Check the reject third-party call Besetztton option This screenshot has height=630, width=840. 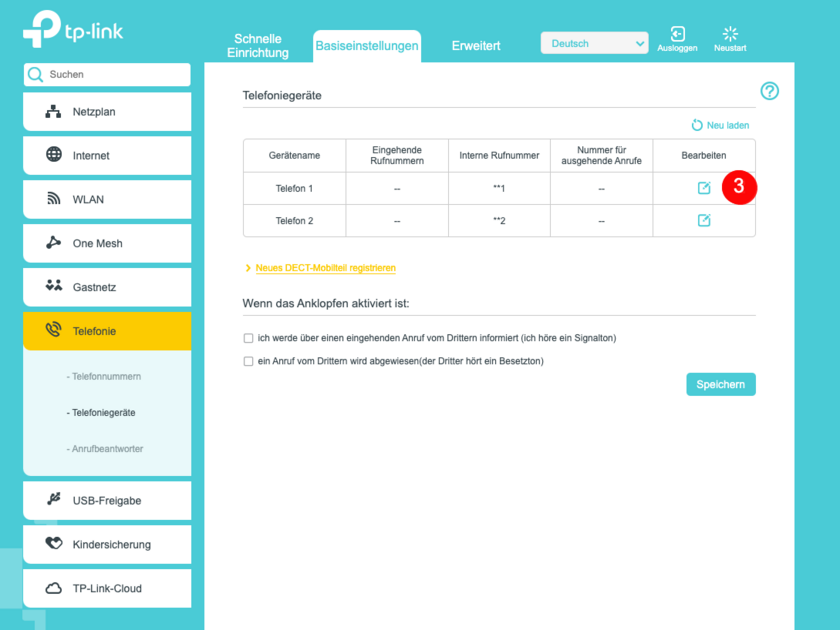pyautogui.click(x=249, y=361)
